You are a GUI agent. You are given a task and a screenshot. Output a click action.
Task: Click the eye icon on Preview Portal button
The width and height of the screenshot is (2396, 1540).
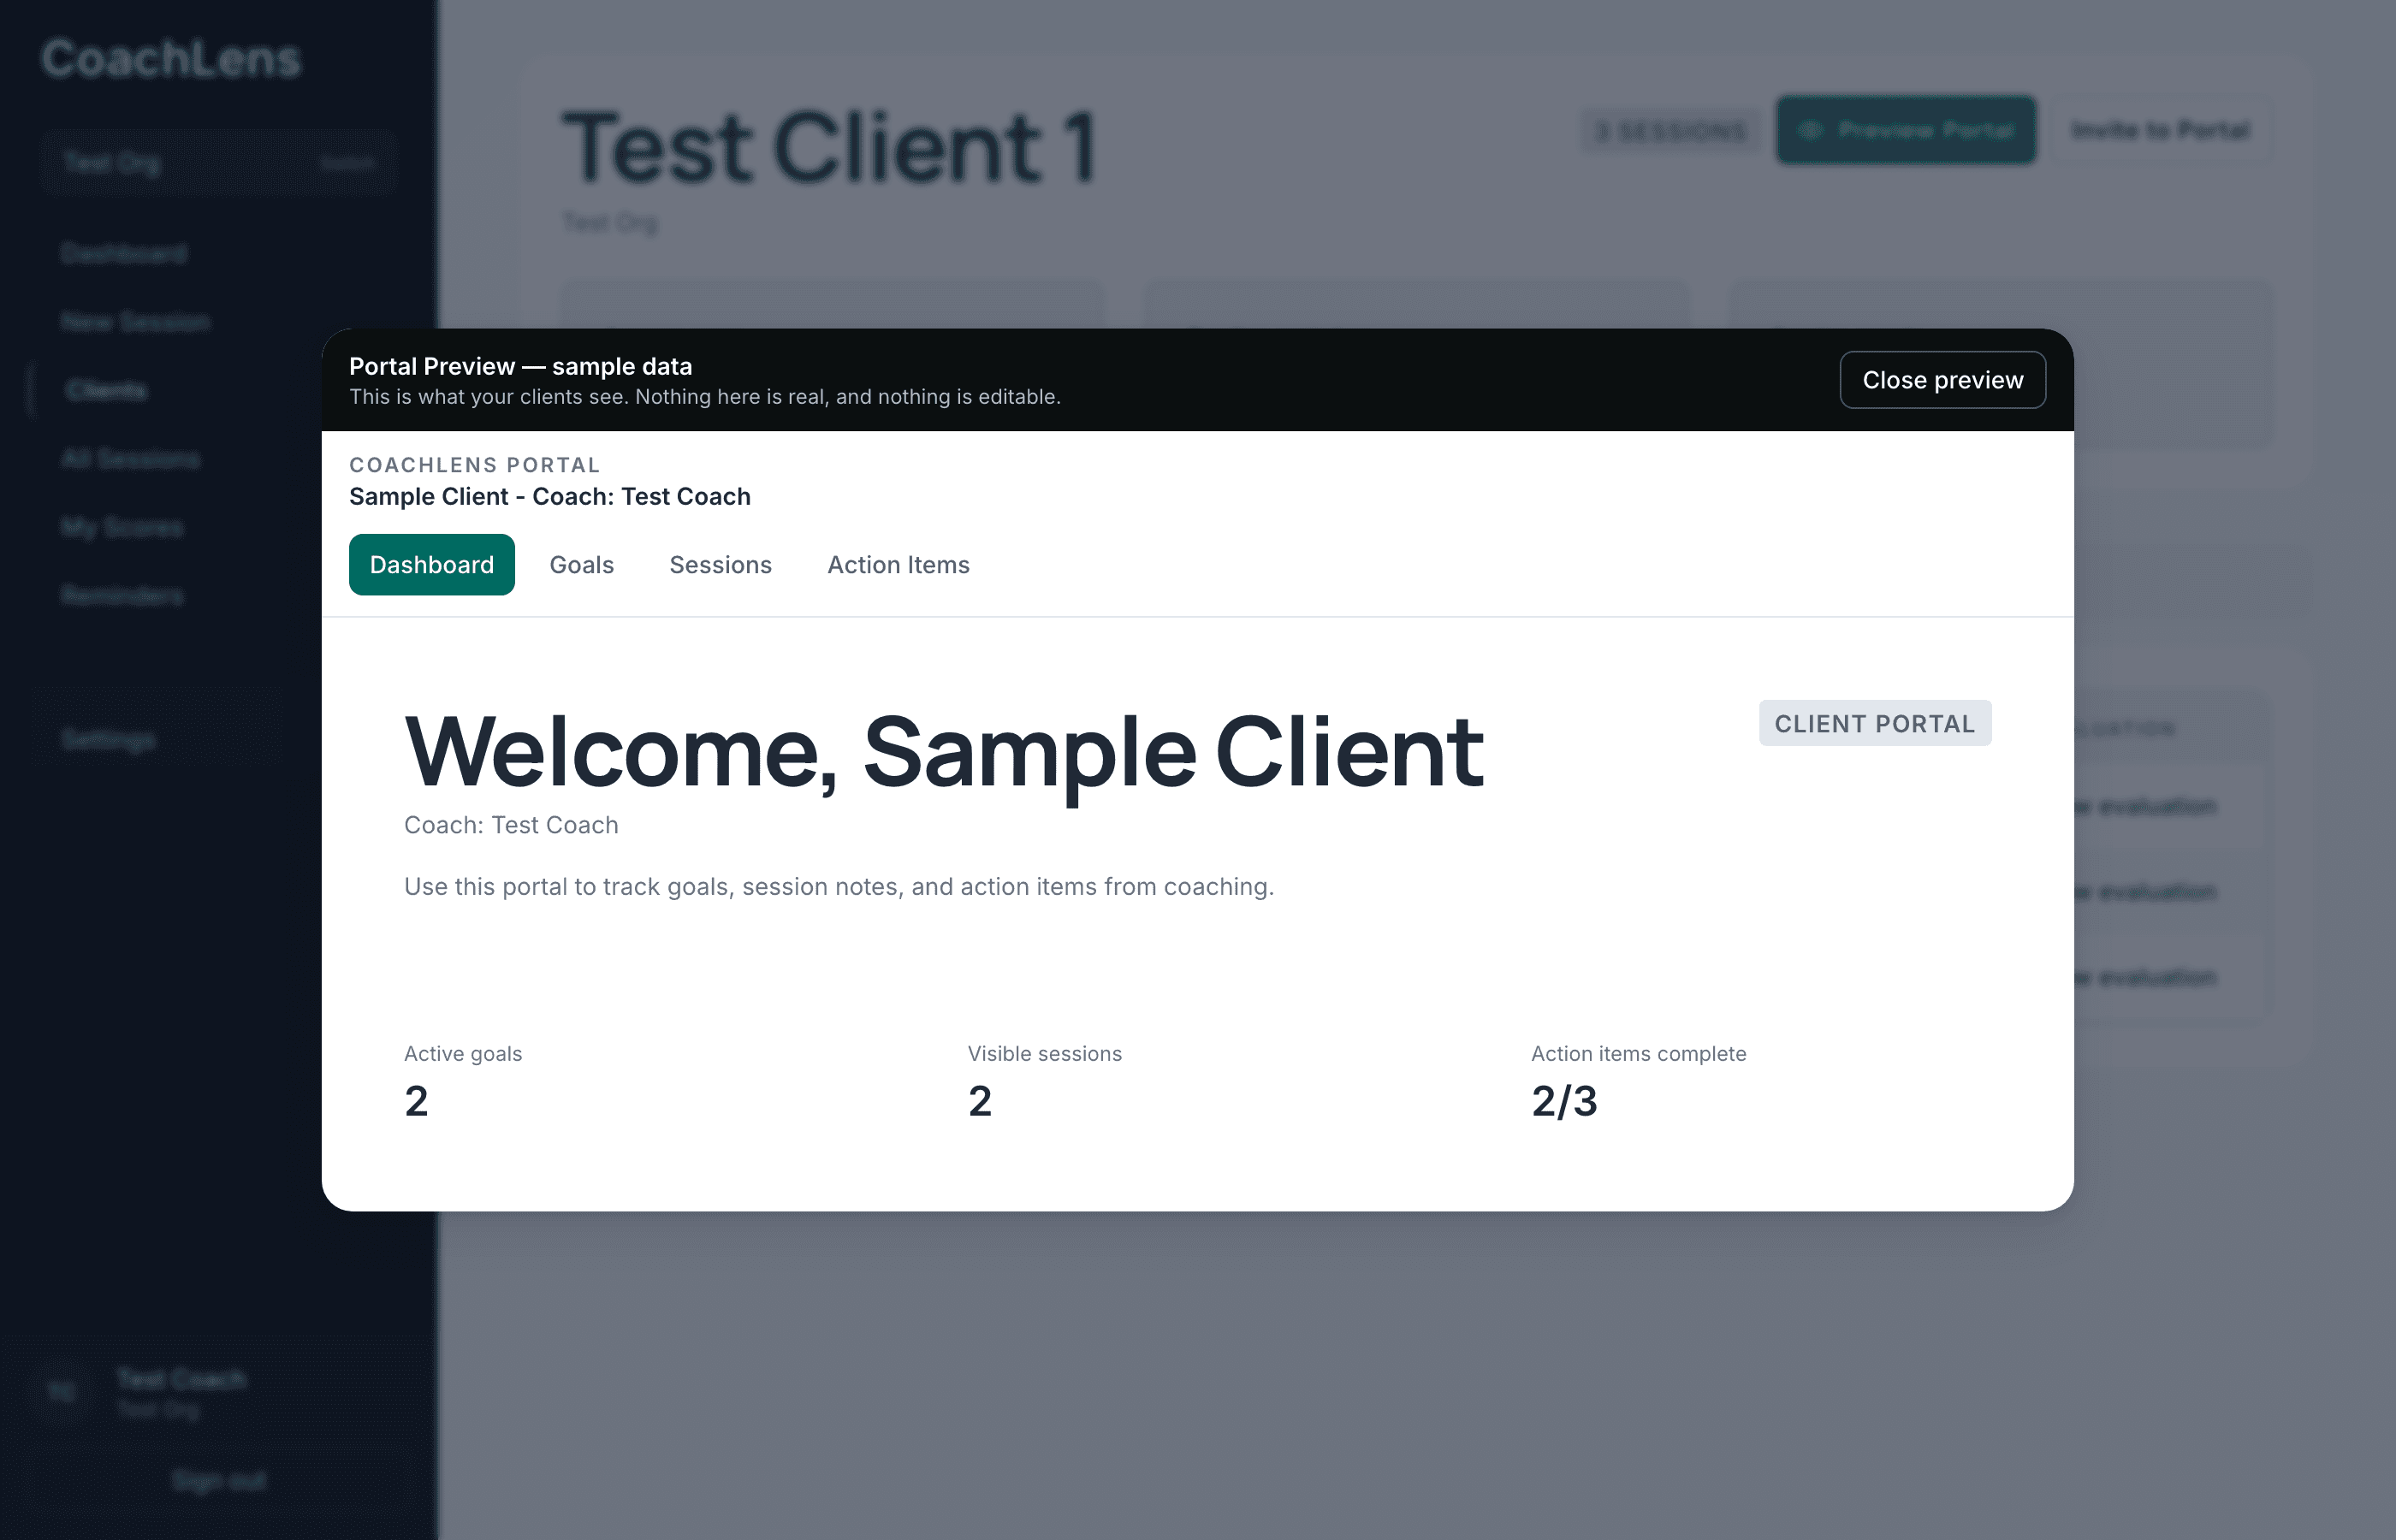1811,130
